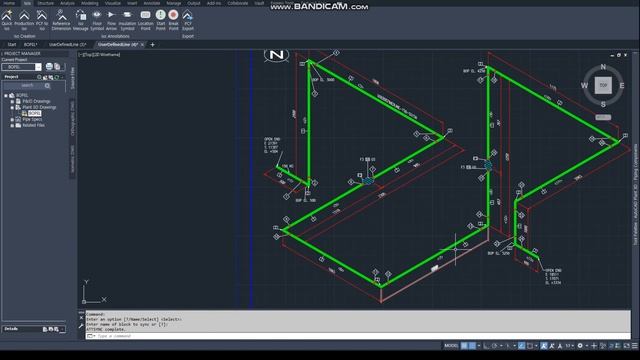Select the Floor Symbol tool
Screen dimensions: 640x360
97,20
